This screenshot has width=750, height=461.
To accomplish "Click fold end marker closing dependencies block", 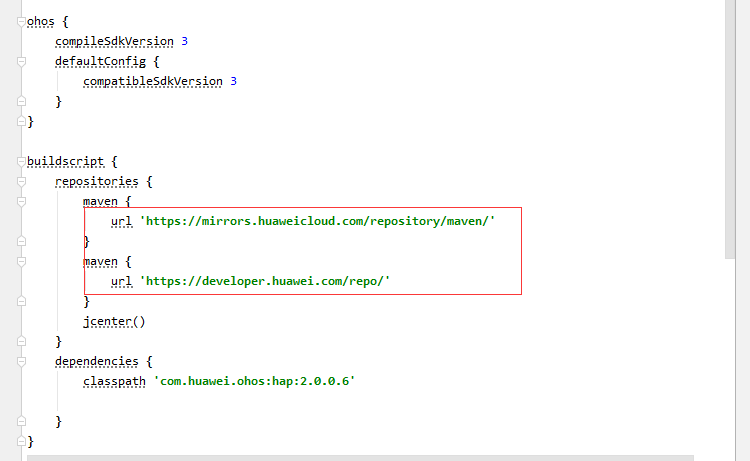I will coord(21,421).
